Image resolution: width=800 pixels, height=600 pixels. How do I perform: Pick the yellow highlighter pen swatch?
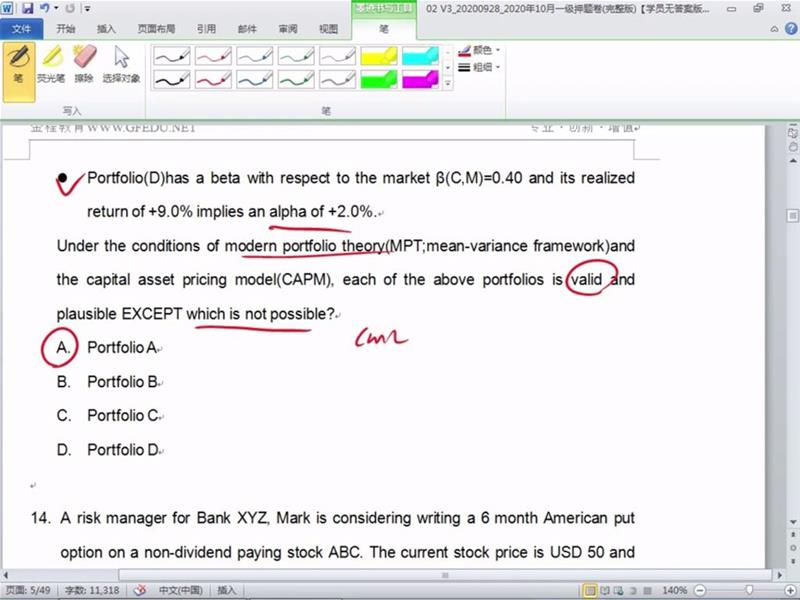tap(379, 55)
